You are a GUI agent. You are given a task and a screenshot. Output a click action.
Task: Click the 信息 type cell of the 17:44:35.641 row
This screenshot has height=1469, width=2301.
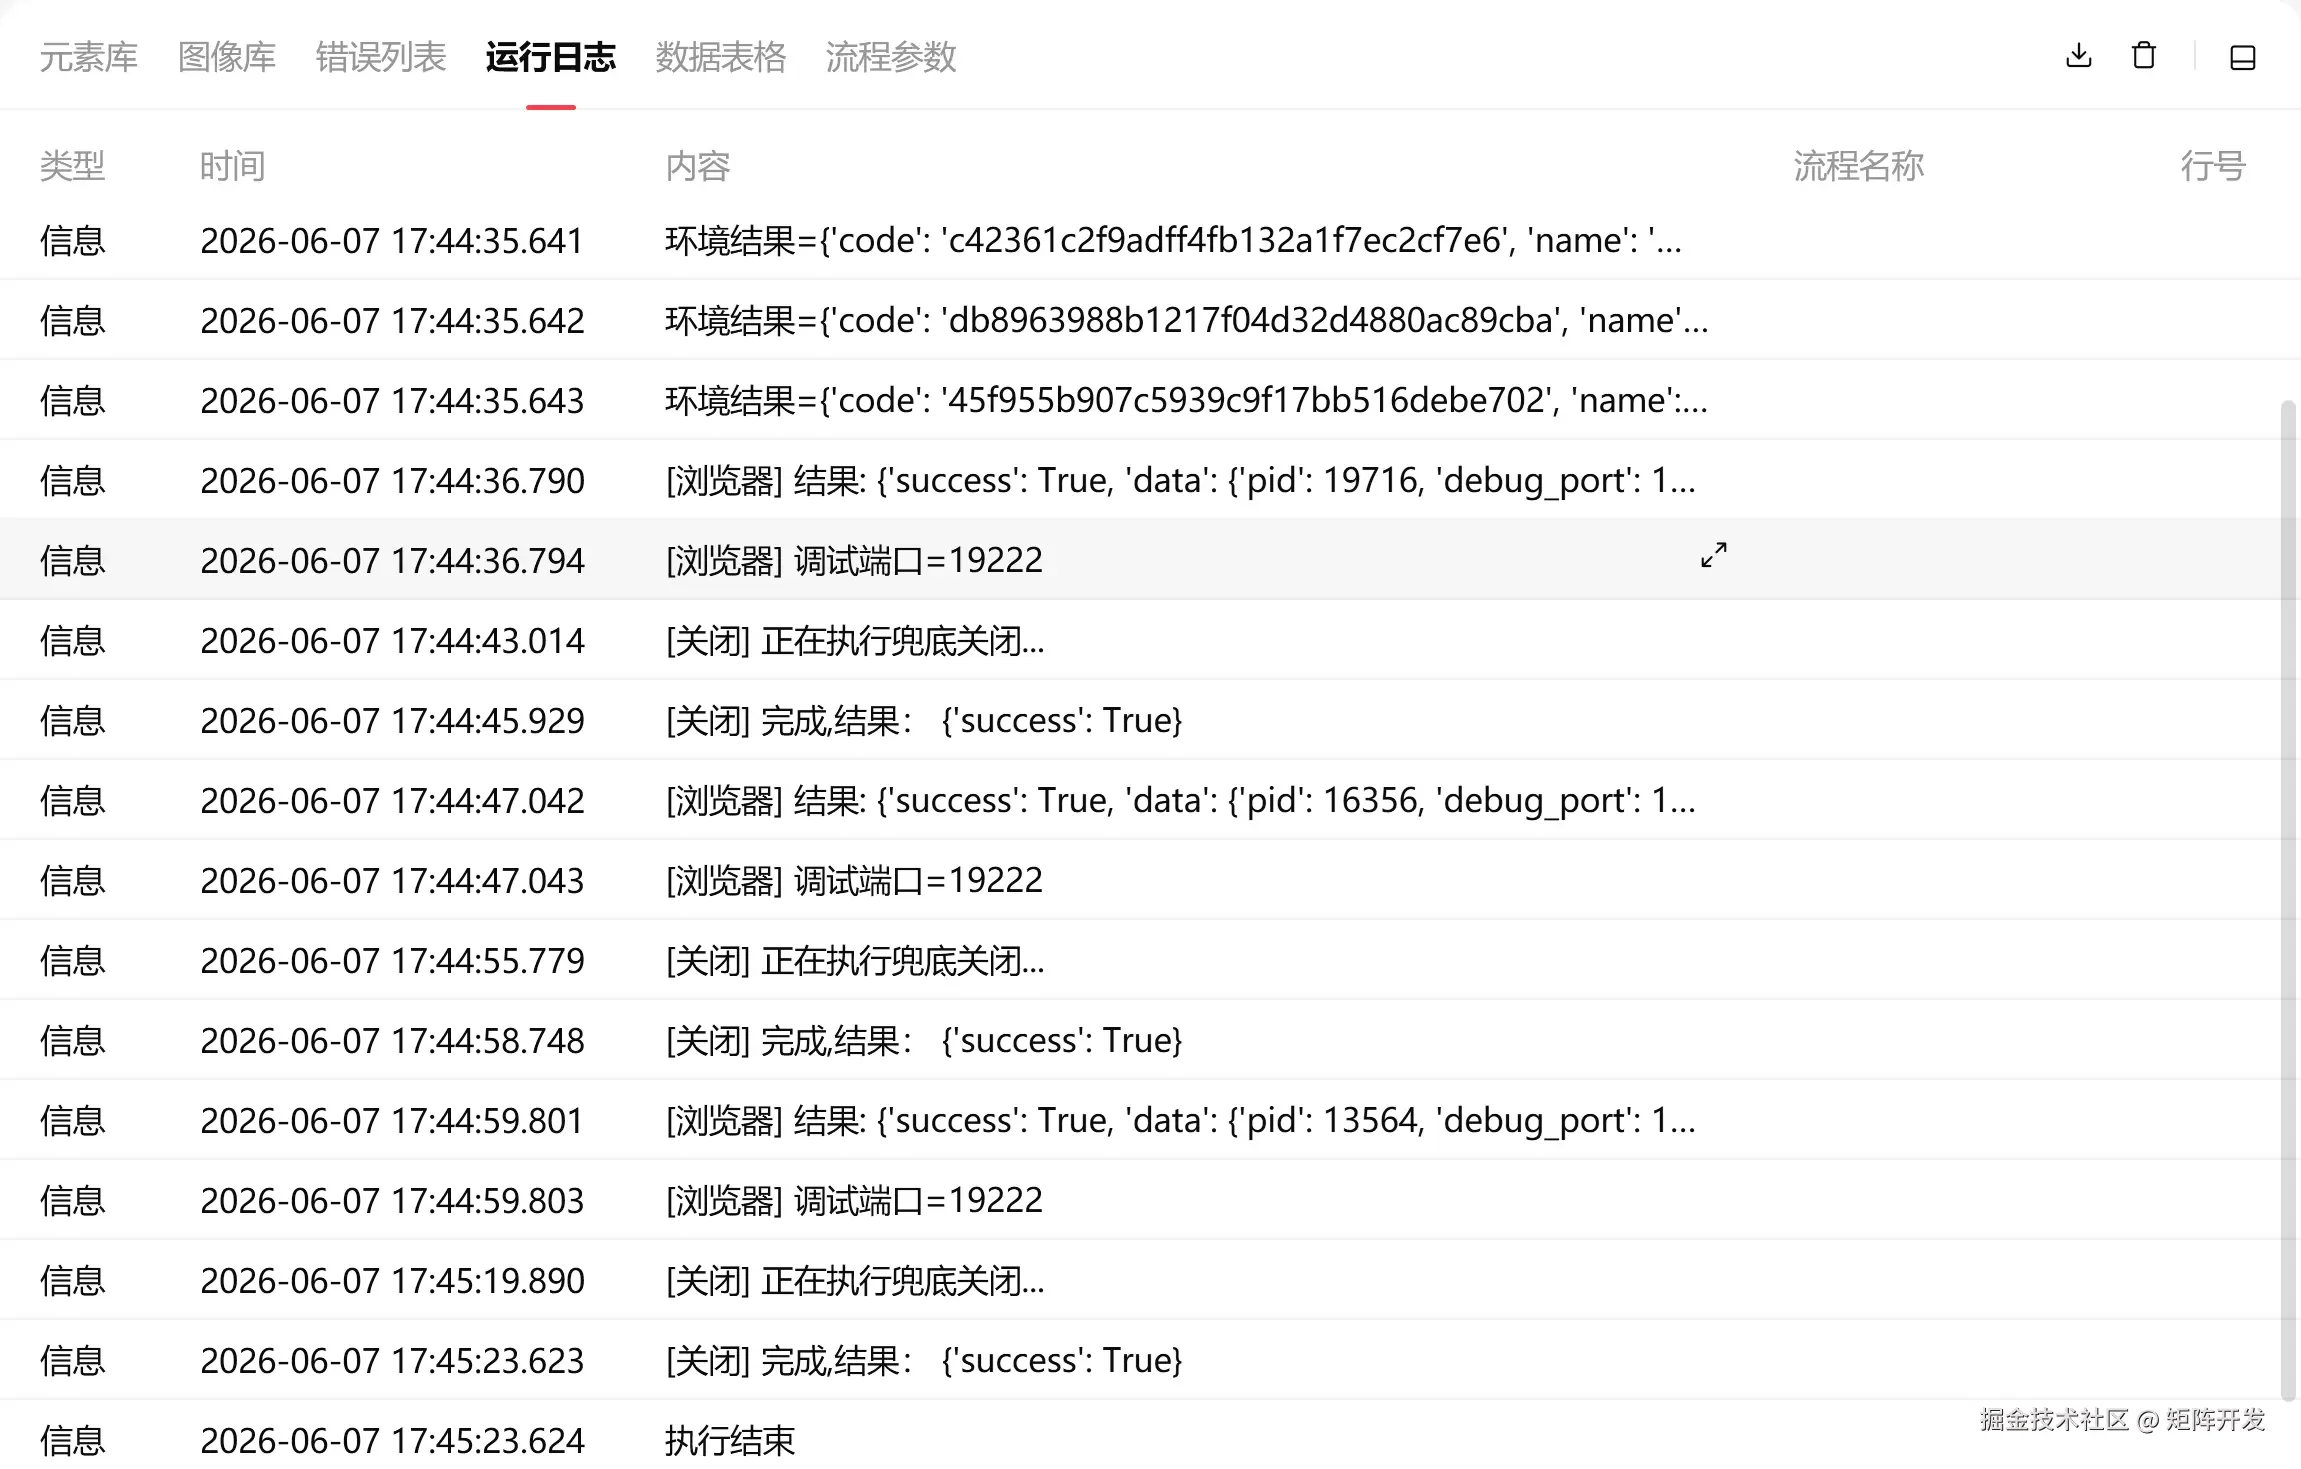click(72, 240)
